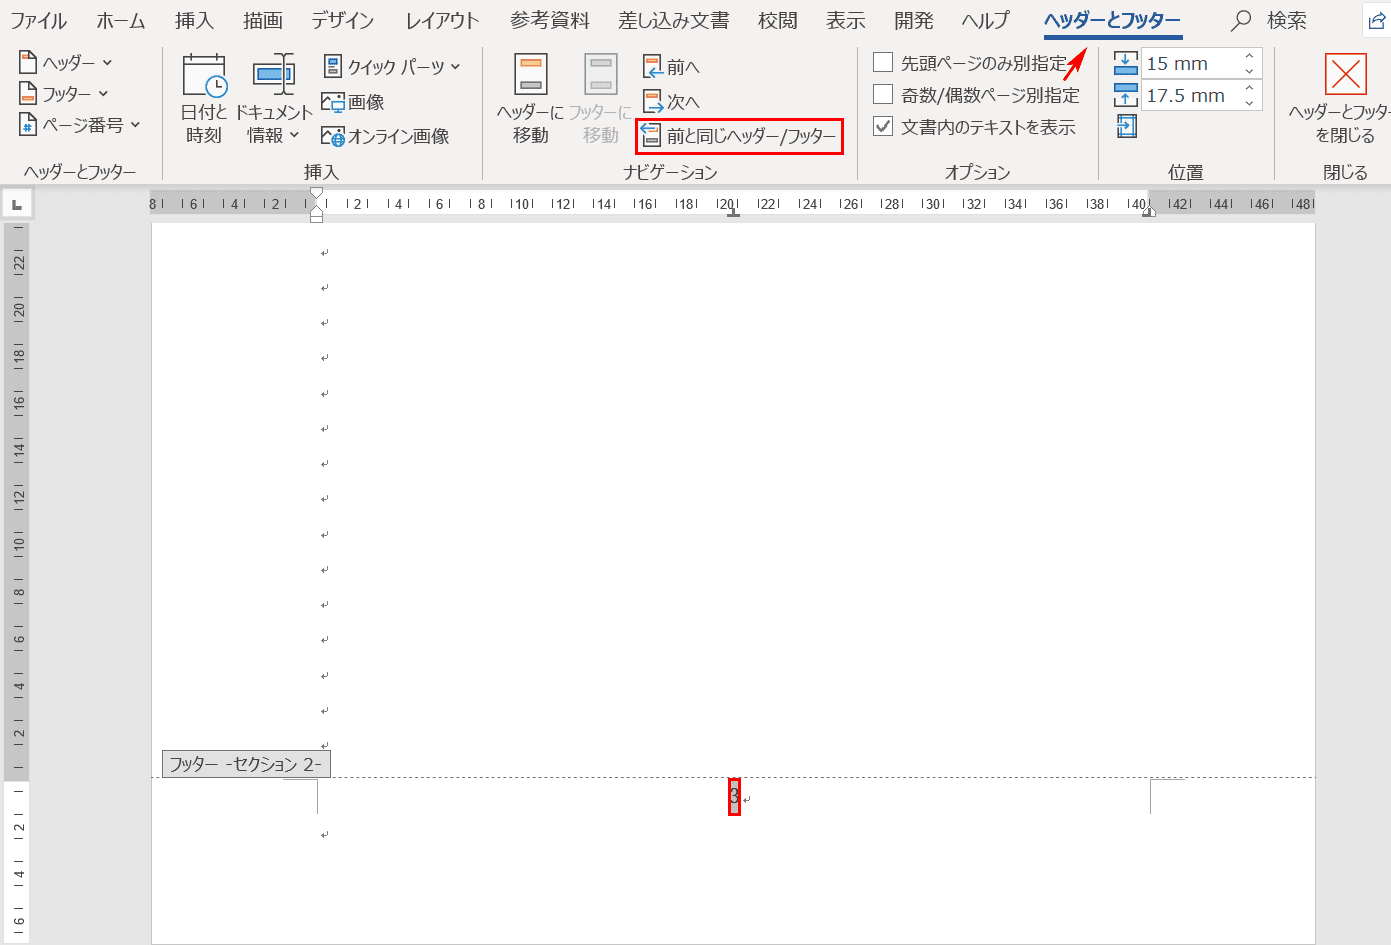This screenshot has width=1391, height=945.
Task: Switch to 開発 tab
Action: click(x=914, y=21)
